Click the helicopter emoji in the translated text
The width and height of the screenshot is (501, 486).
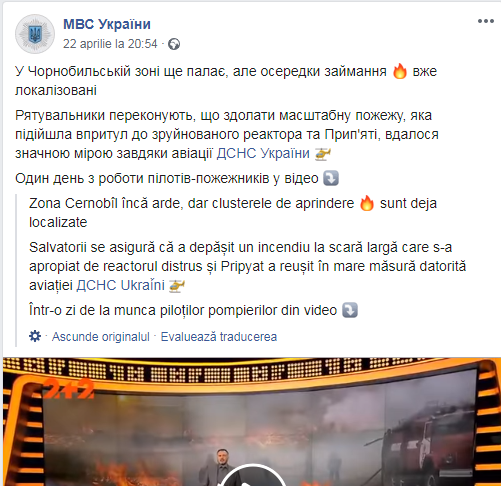click(177, 286)
